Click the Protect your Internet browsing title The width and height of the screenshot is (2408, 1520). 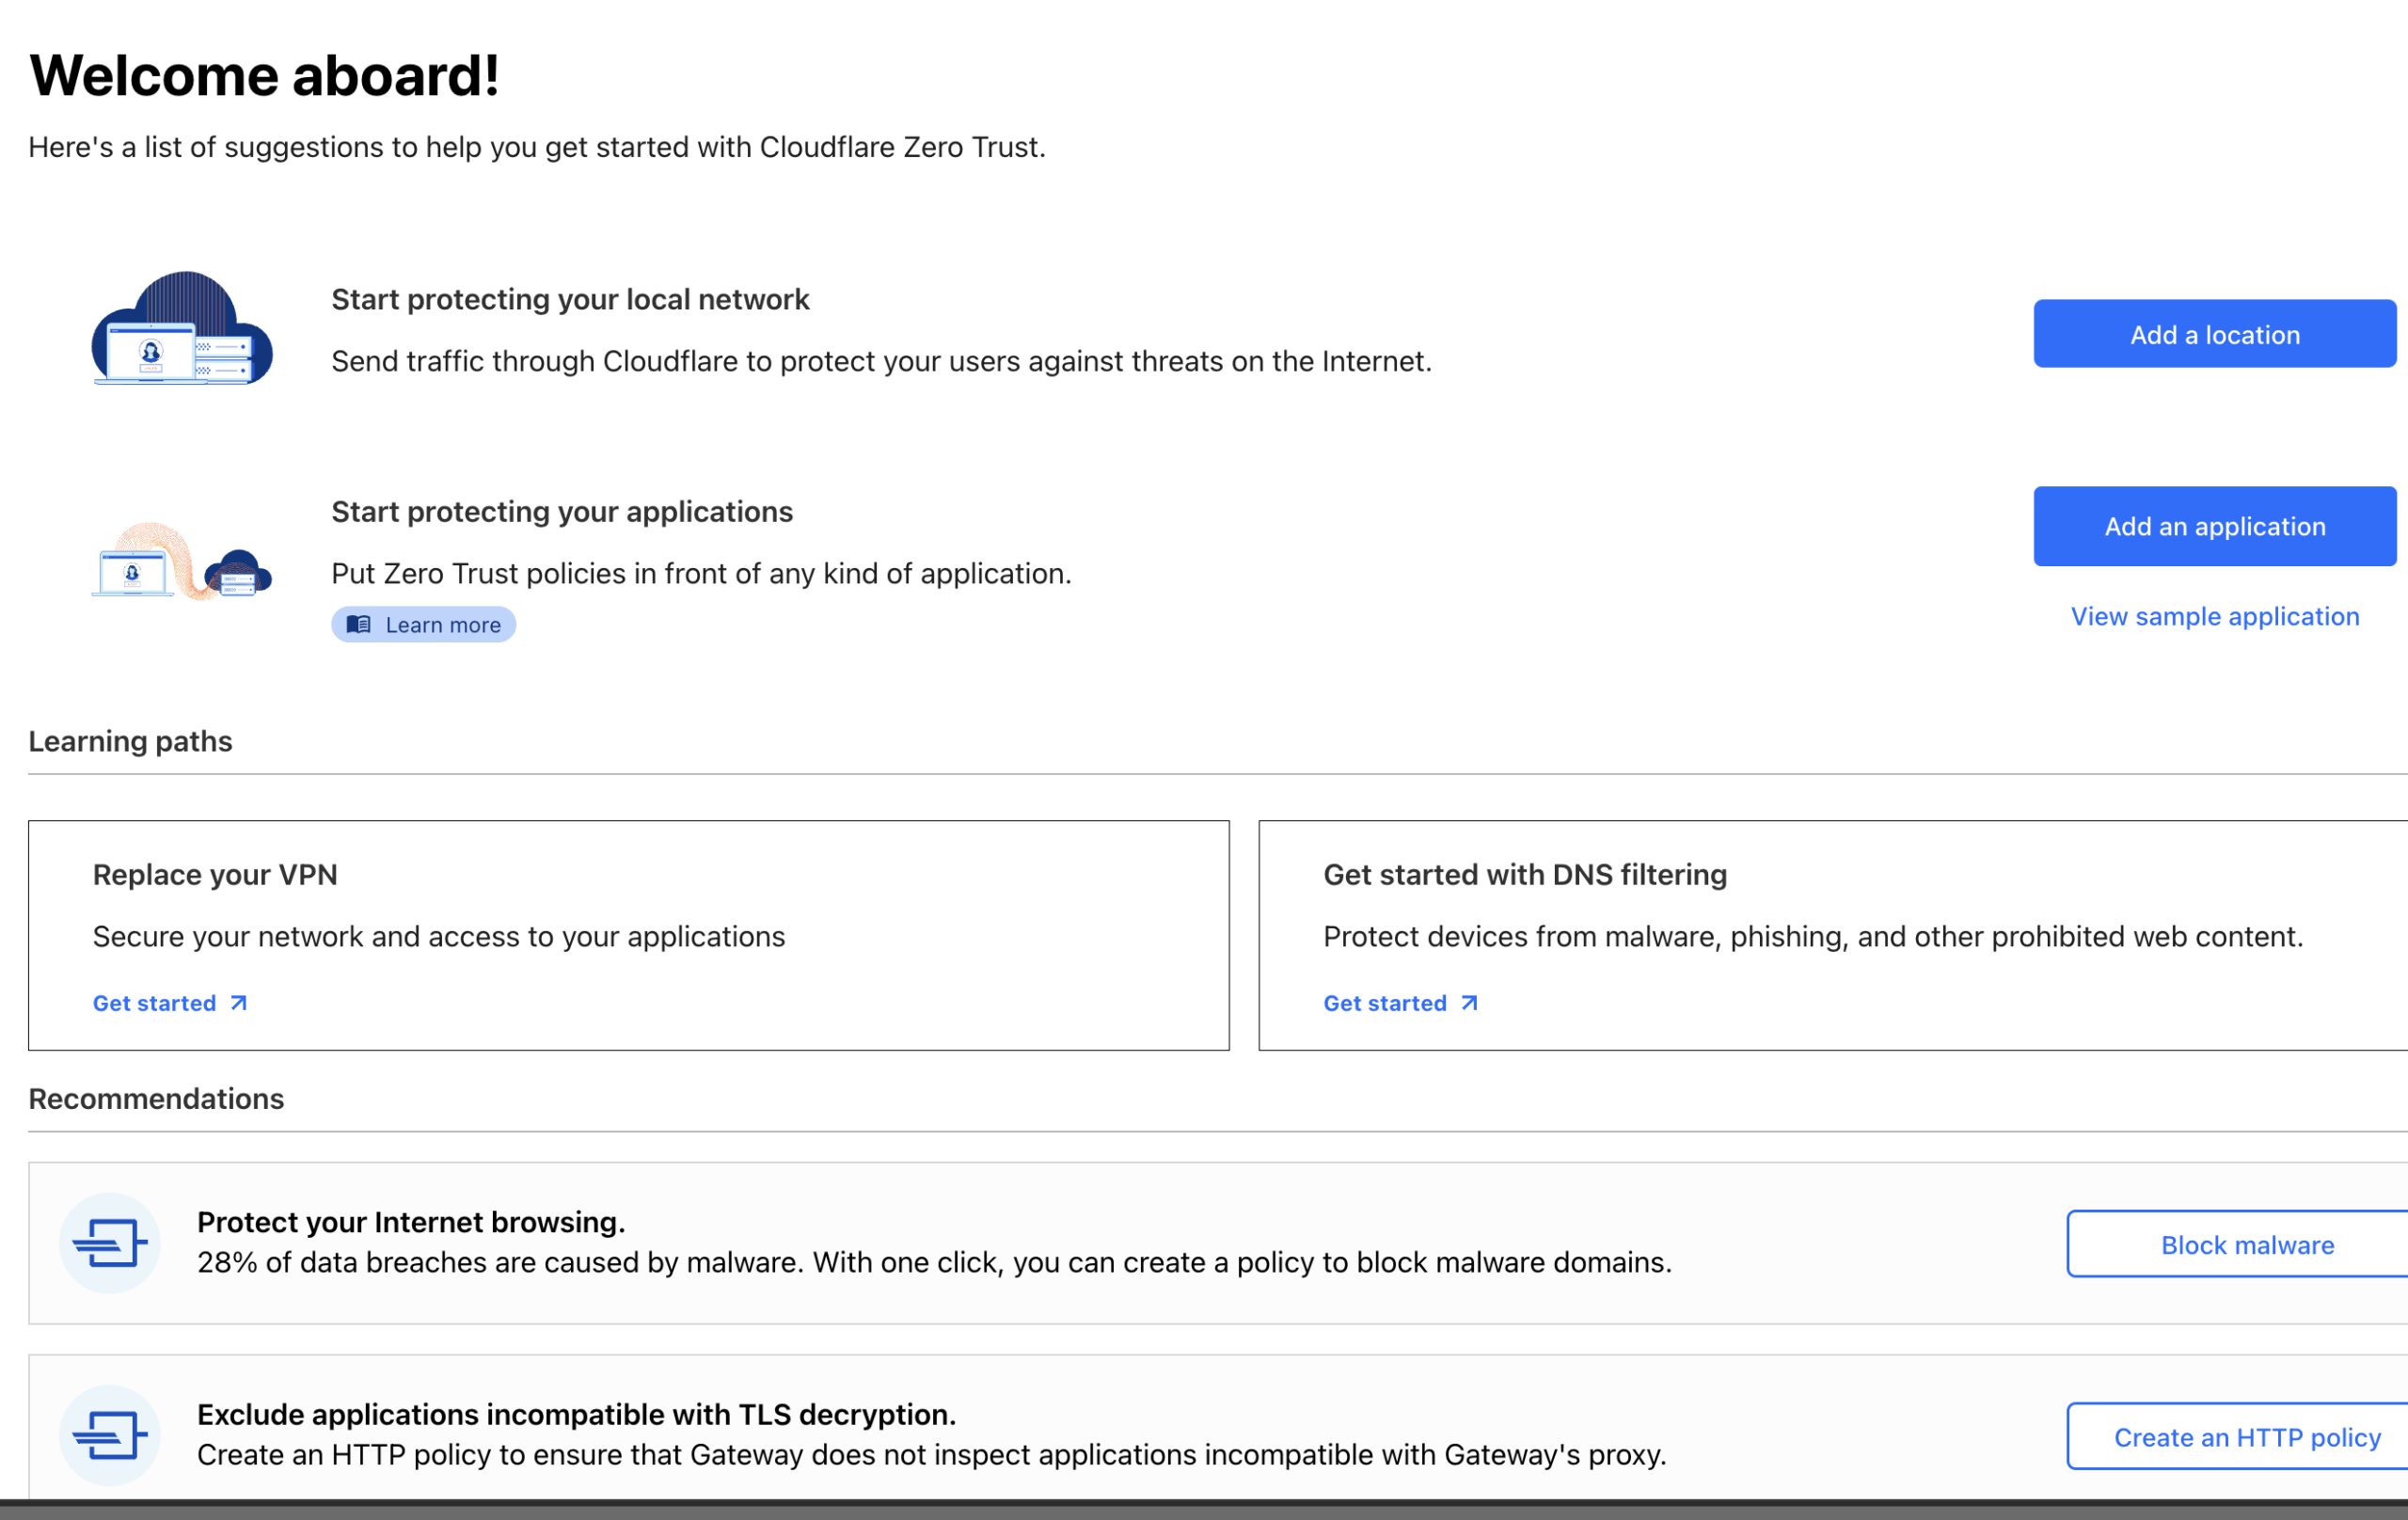pos(411,1222)
